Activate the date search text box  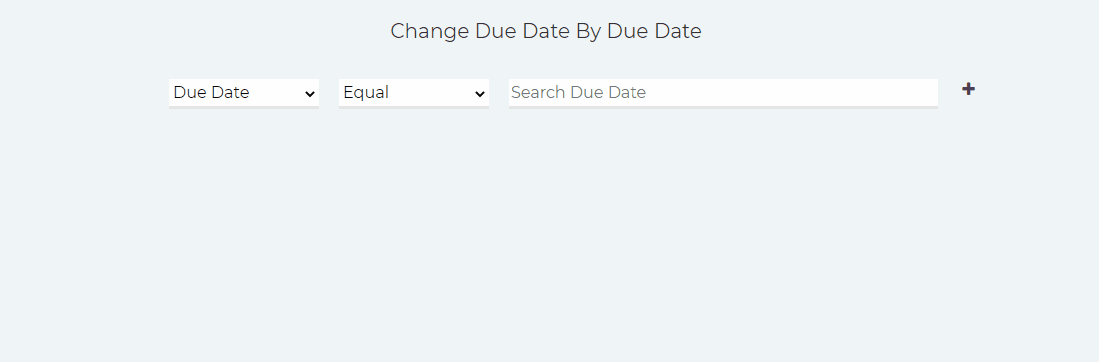pyautogui.click(x=723, y=93)
